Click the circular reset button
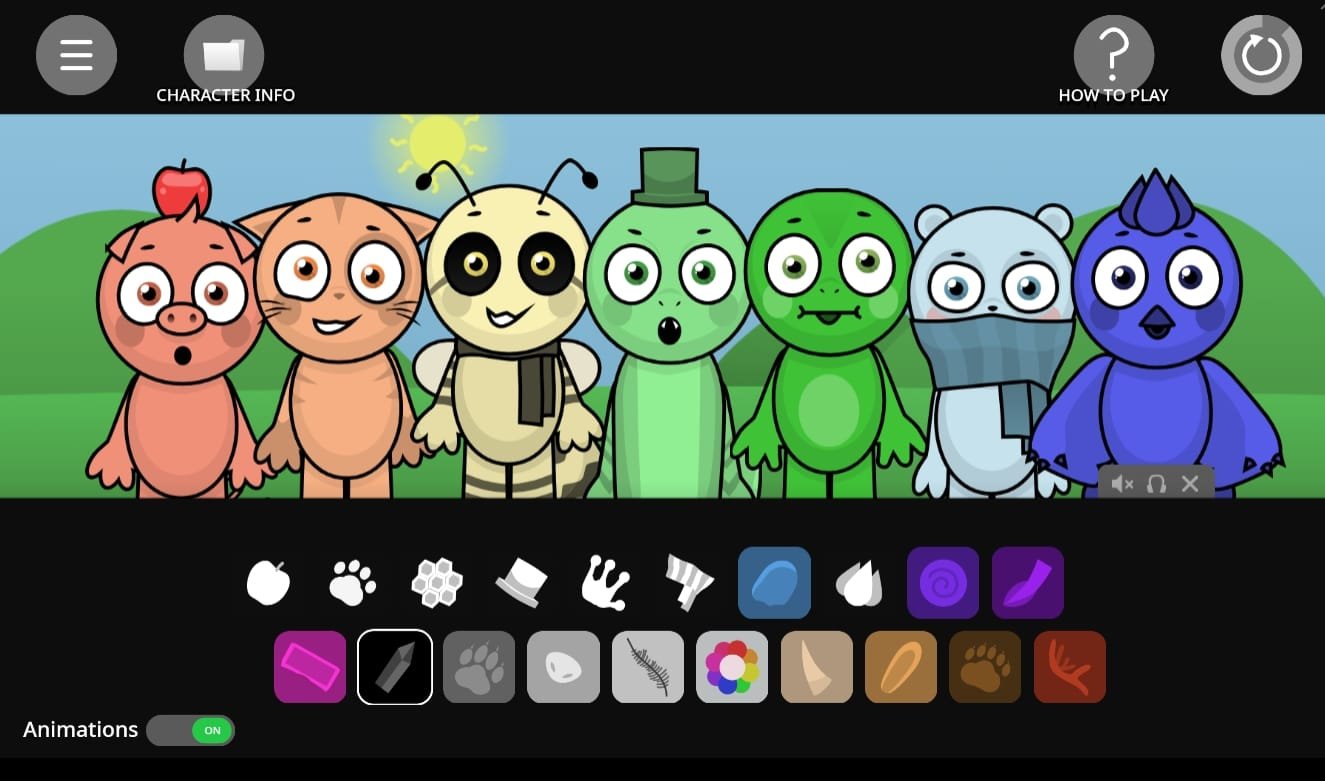This screenshot has width=1325, height=781. point(1261,55)
